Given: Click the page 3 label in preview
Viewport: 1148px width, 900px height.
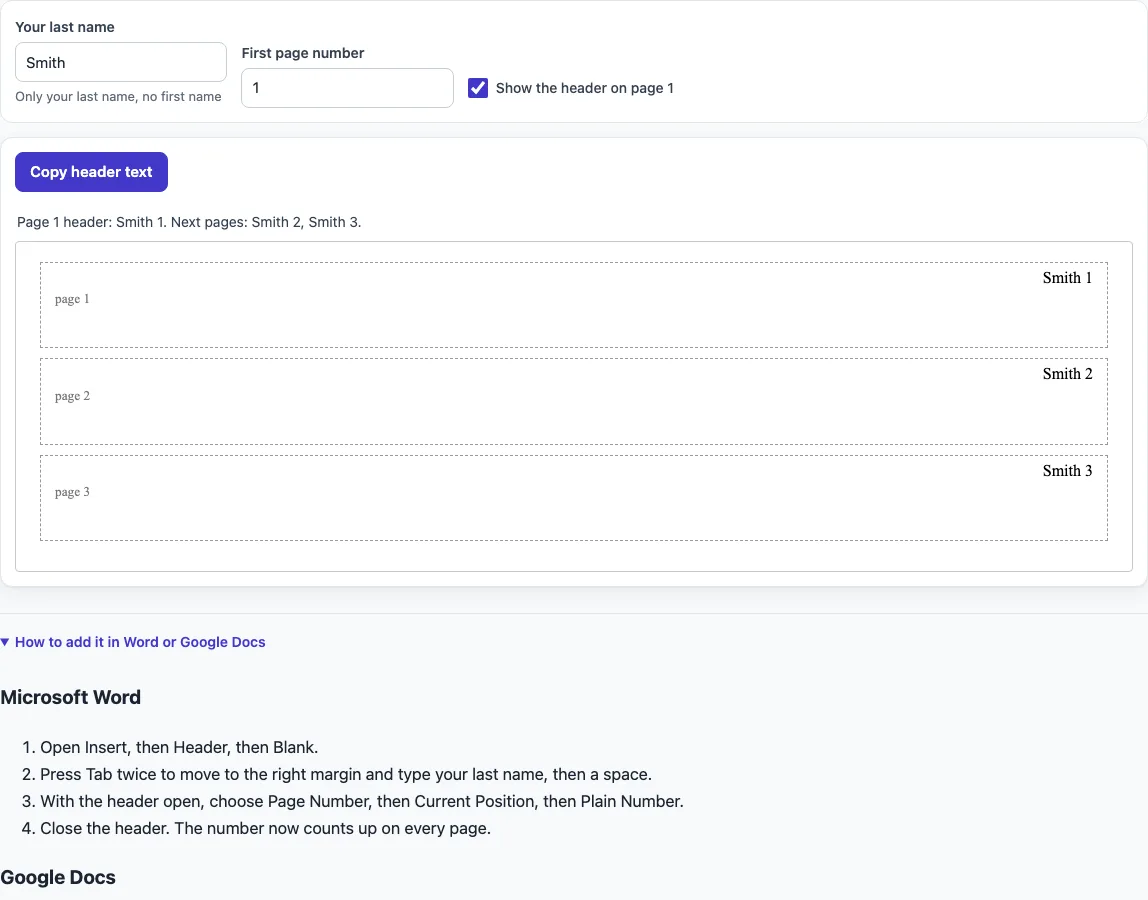Looking at the screenshot, I should [x=72, y=492].
